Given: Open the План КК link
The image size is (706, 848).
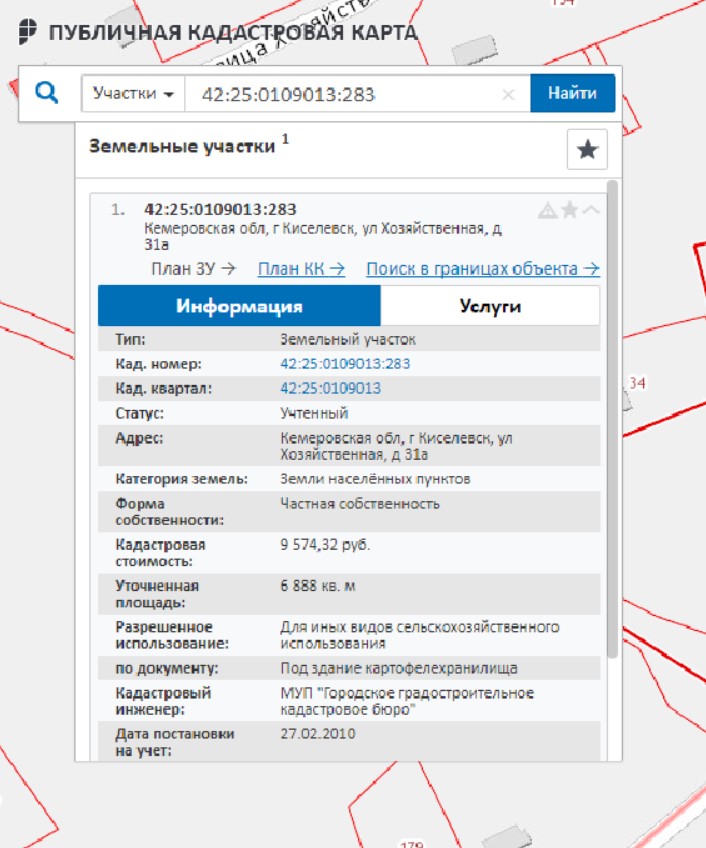Looking at the screenshot, I should click(x=301, y=269).
